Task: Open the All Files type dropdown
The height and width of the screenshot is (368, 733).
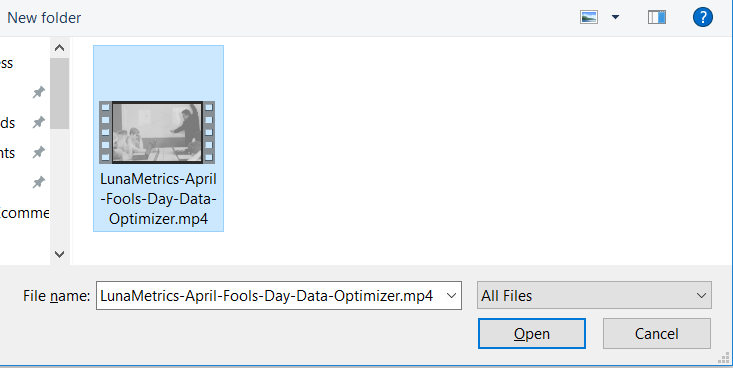Action: [594, 296]
